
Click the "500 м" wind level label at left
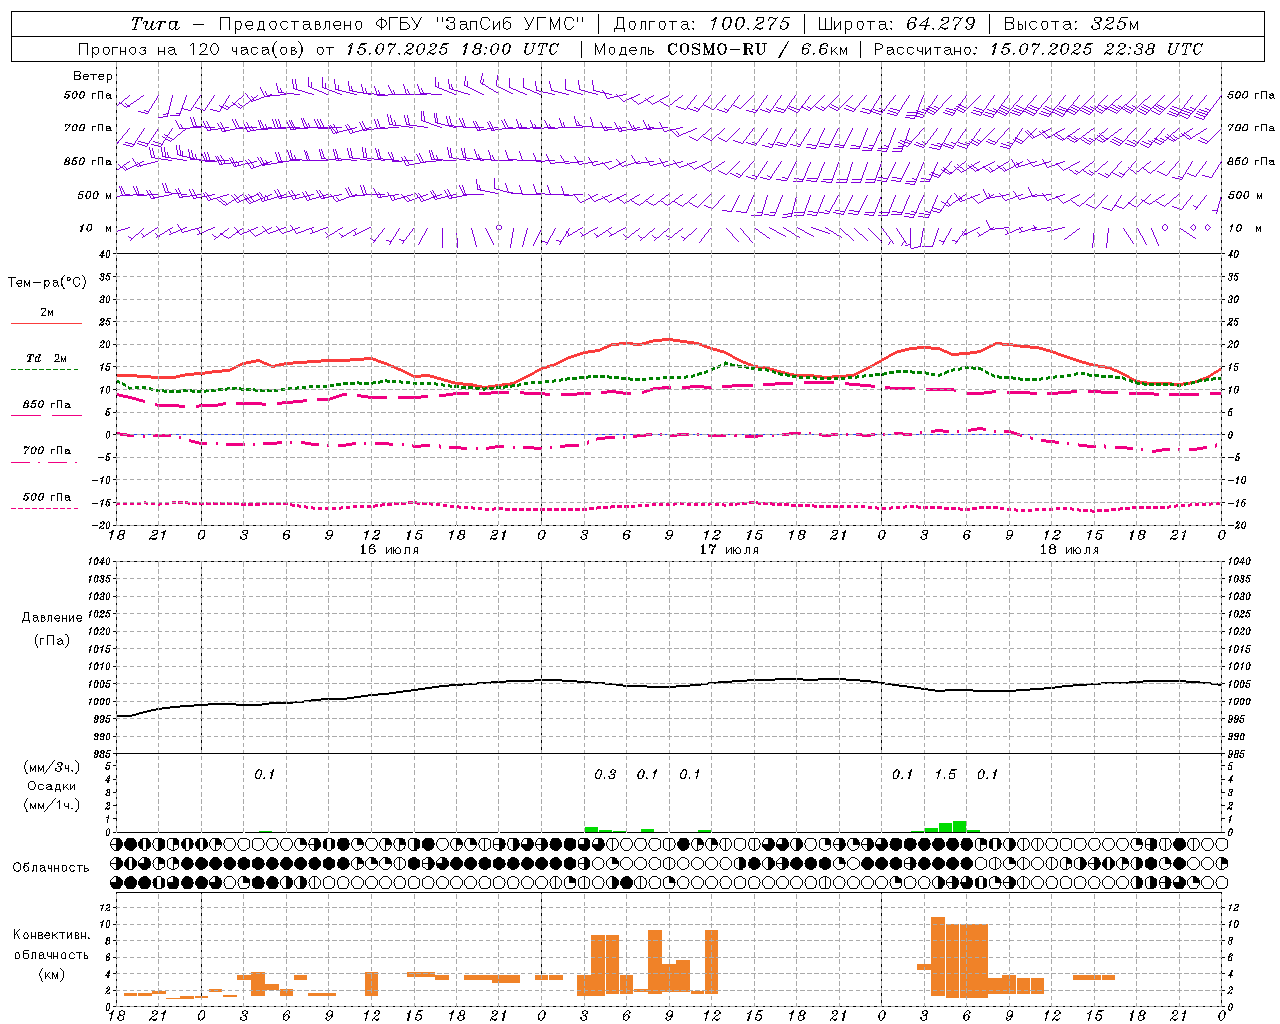pos(95,195)
